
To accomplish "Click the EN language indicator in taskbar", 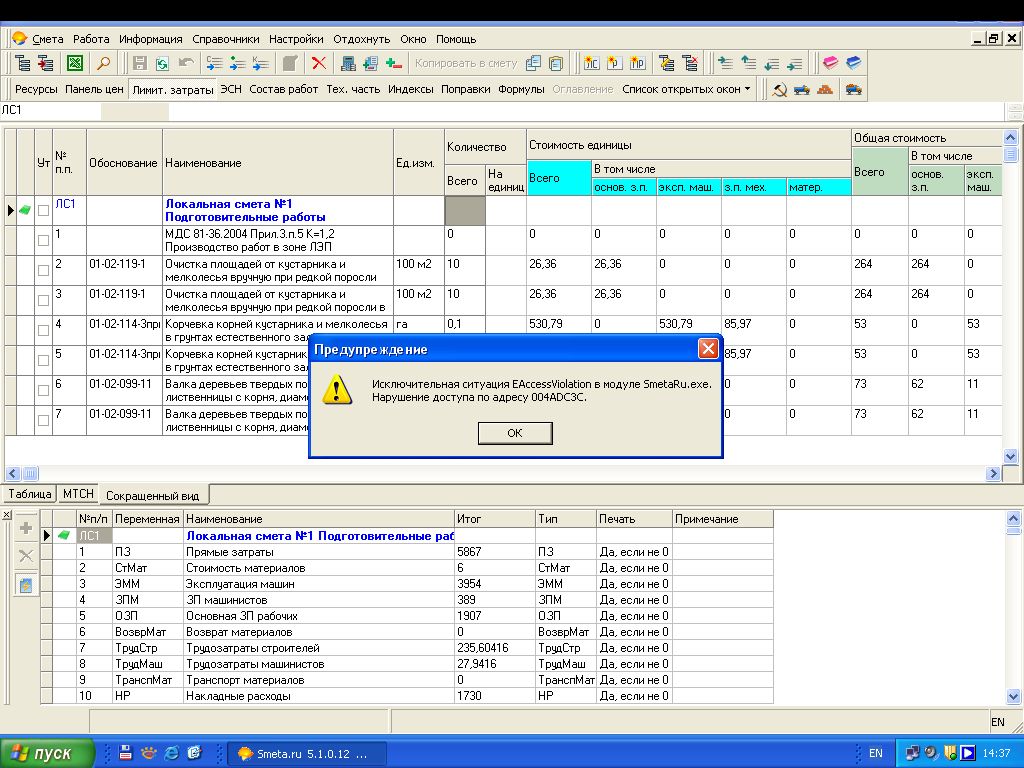I will coord(876,753).
